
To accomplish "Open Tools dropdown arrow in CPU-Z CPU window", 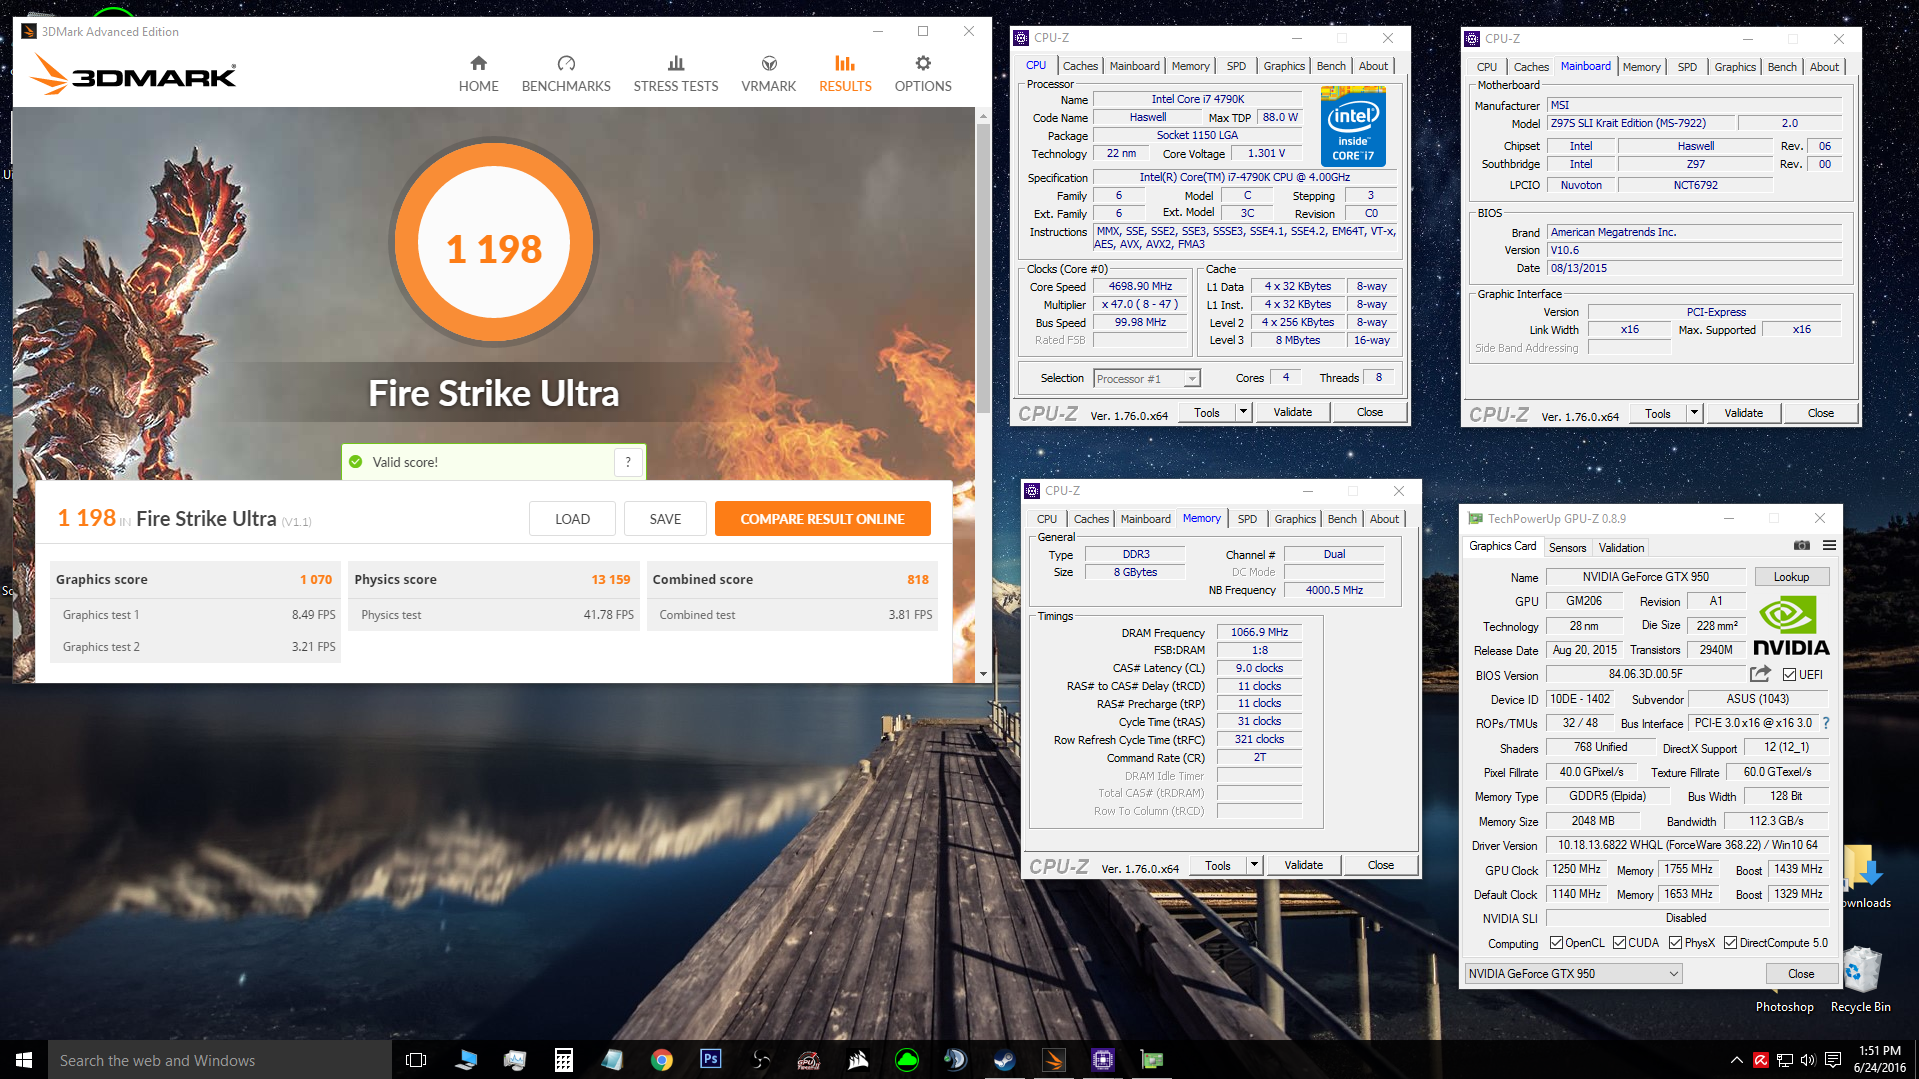I will pos(1243,412).
